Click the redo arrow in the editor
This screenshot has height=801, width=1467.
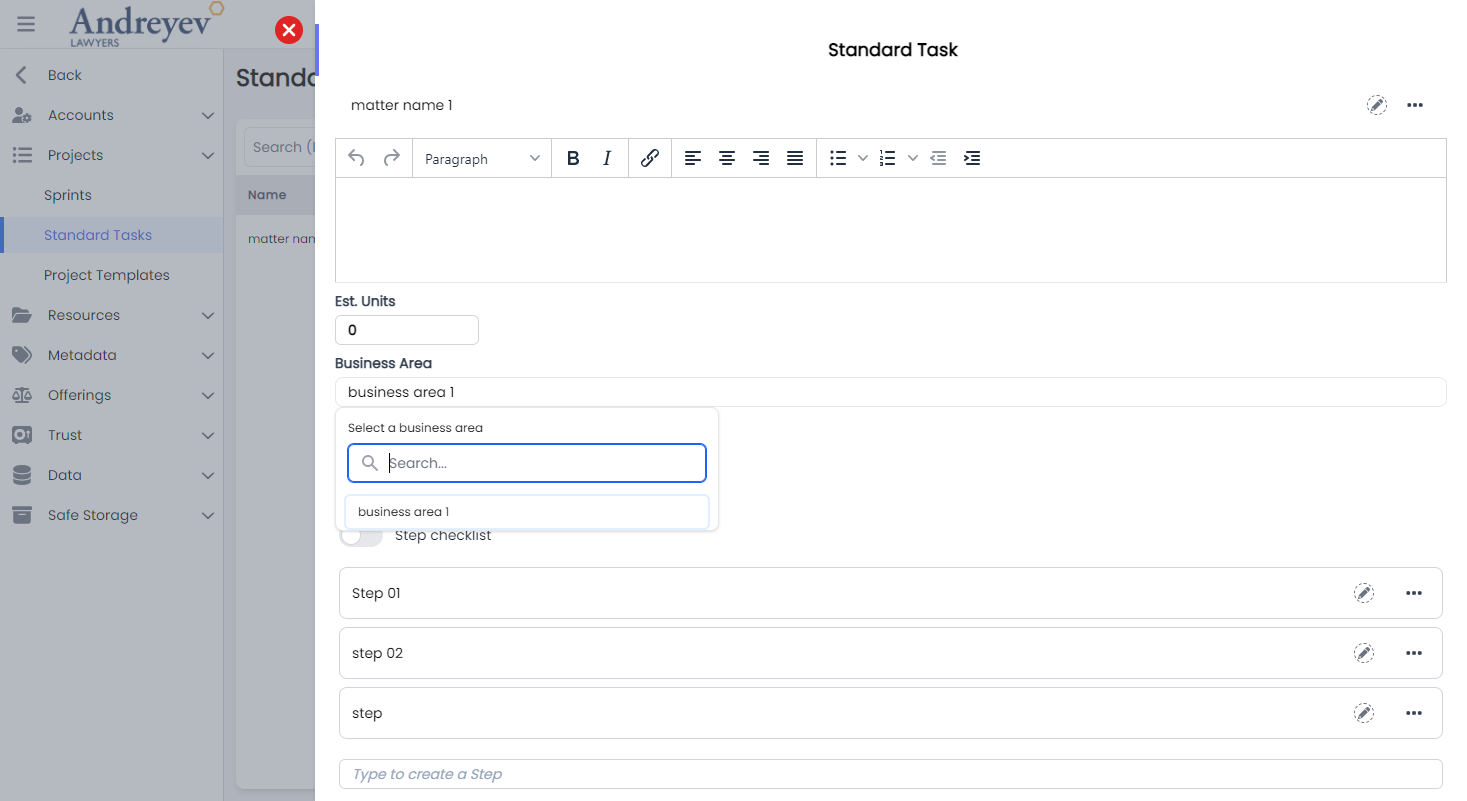click(391, 157)
